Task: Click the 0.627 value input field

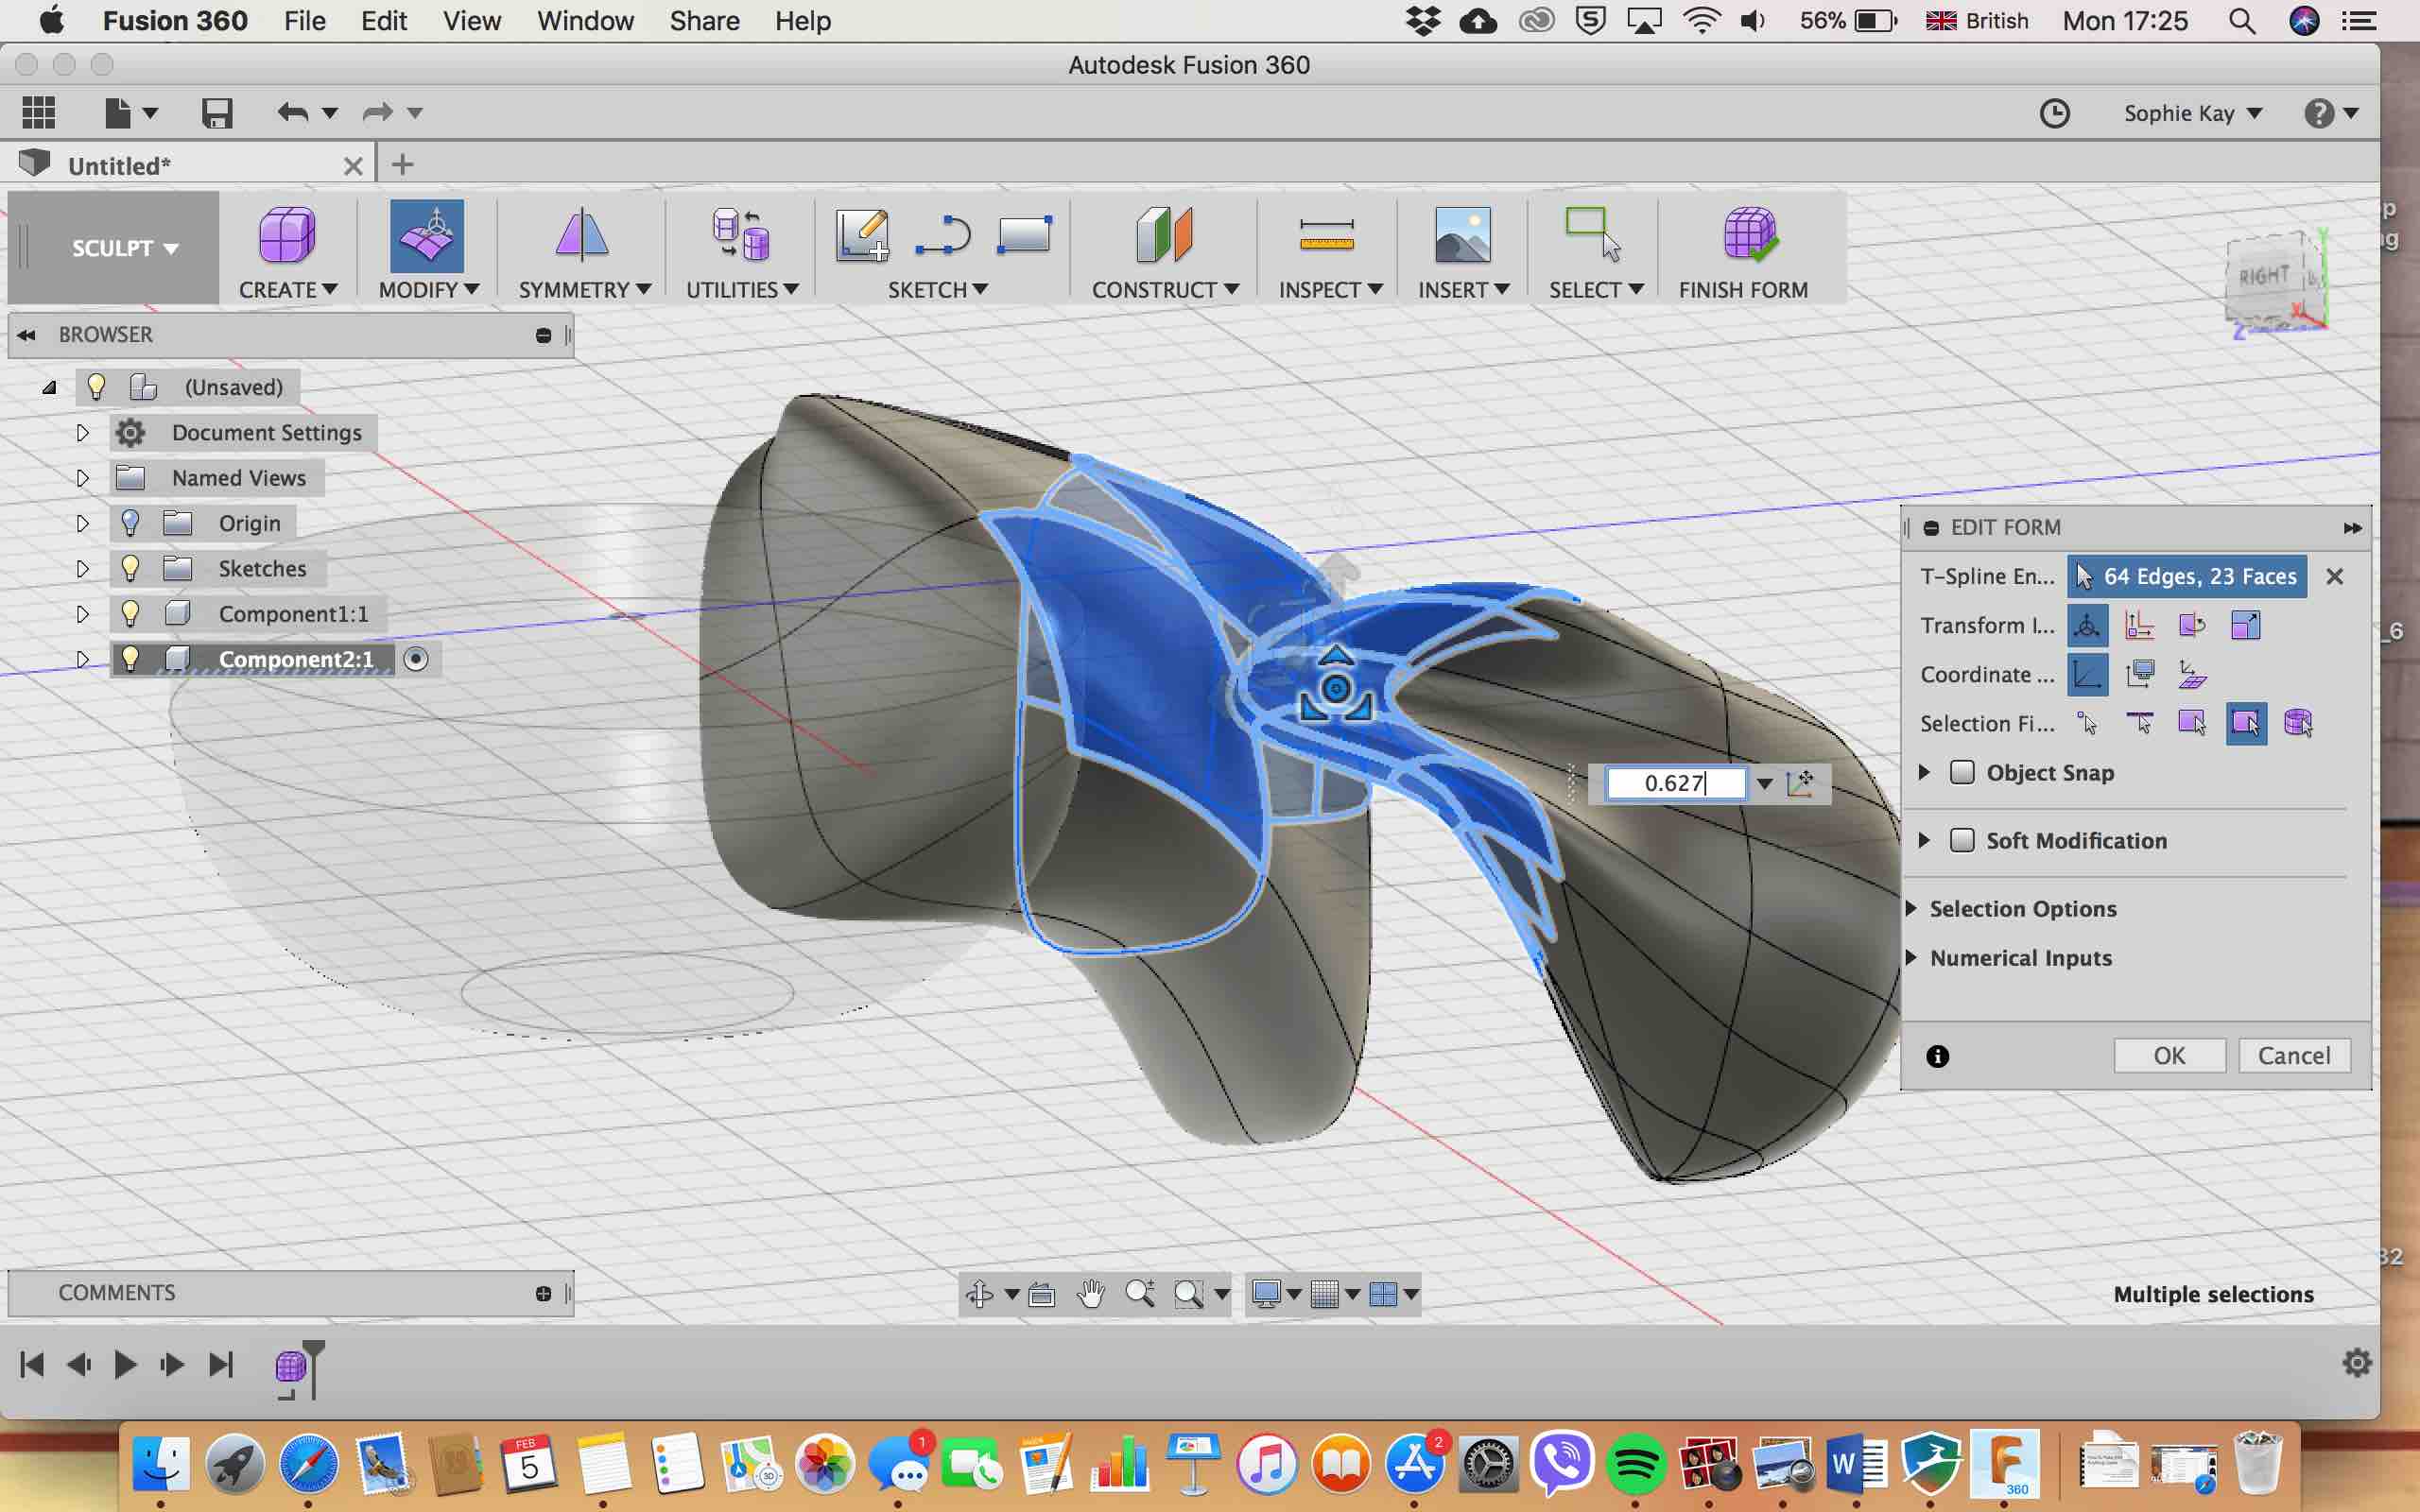Action: tap(1674, 783)
